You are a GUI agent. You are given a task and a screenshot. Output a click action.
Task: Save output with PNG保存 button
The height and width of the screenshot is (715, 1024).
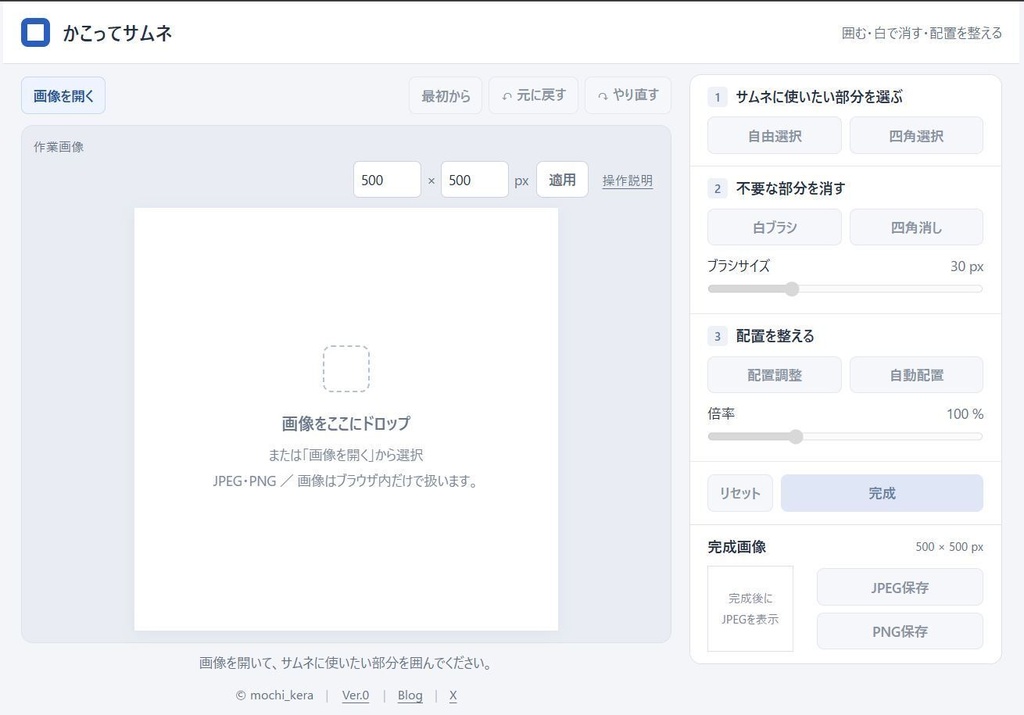tap(900, 631)
